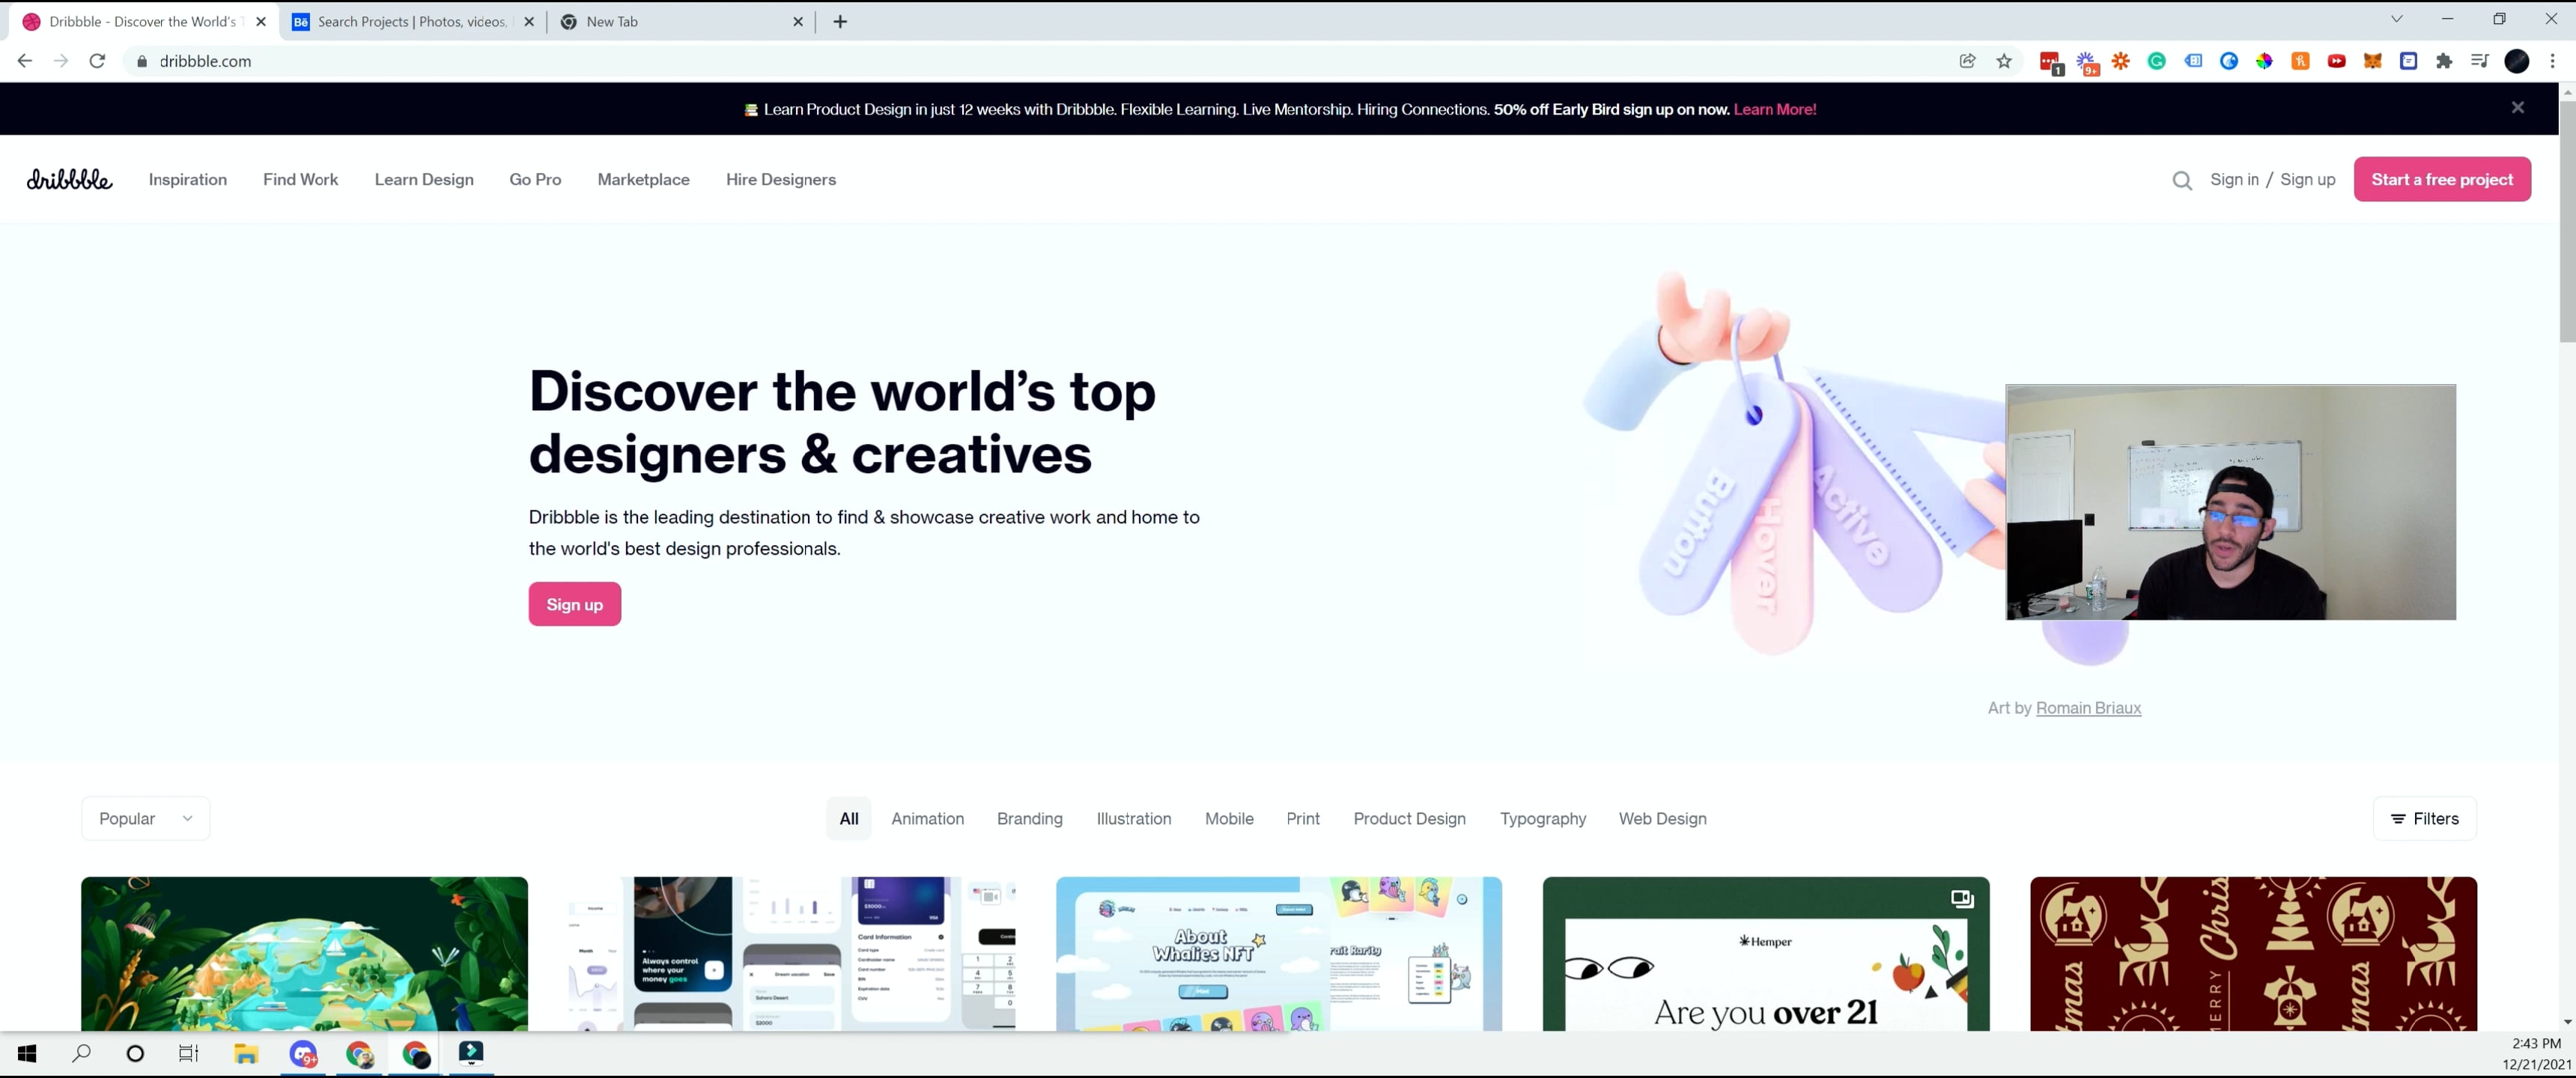This screenshot has width=2576, height=1078.
Task: Open Windows taskbar search
Action: point(81,1053)
